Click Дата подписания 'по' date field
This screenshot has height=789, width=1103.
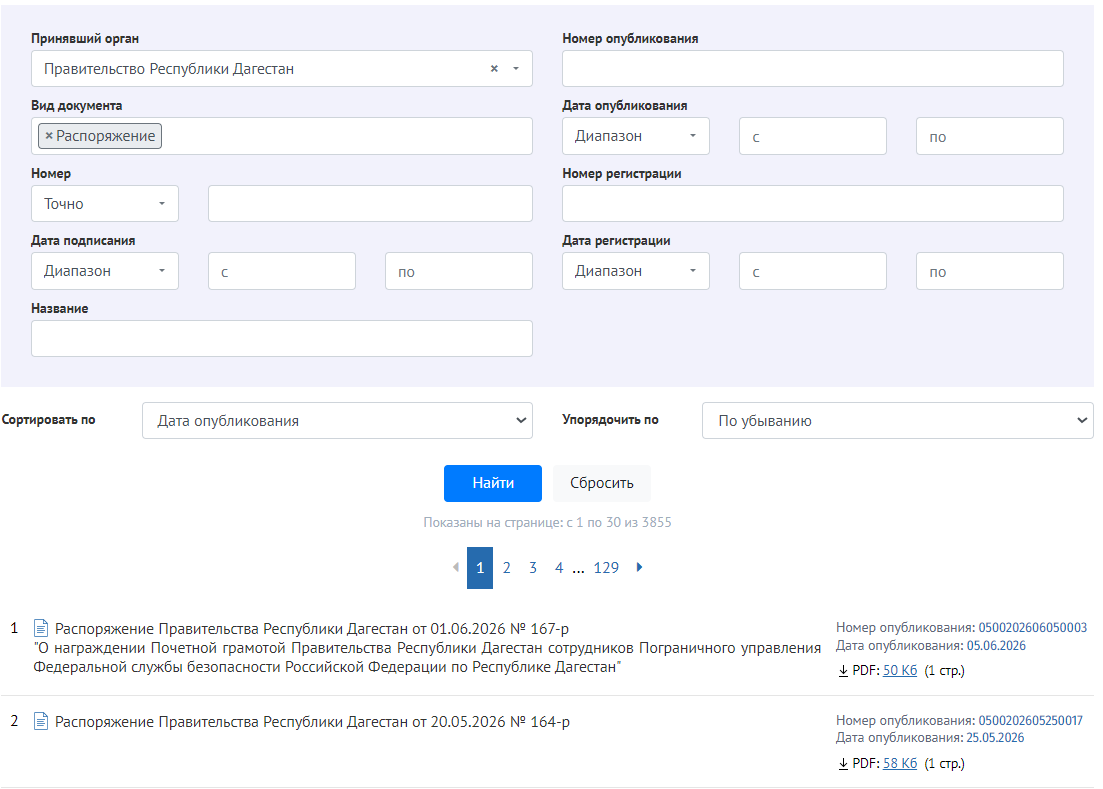point(459,271)
